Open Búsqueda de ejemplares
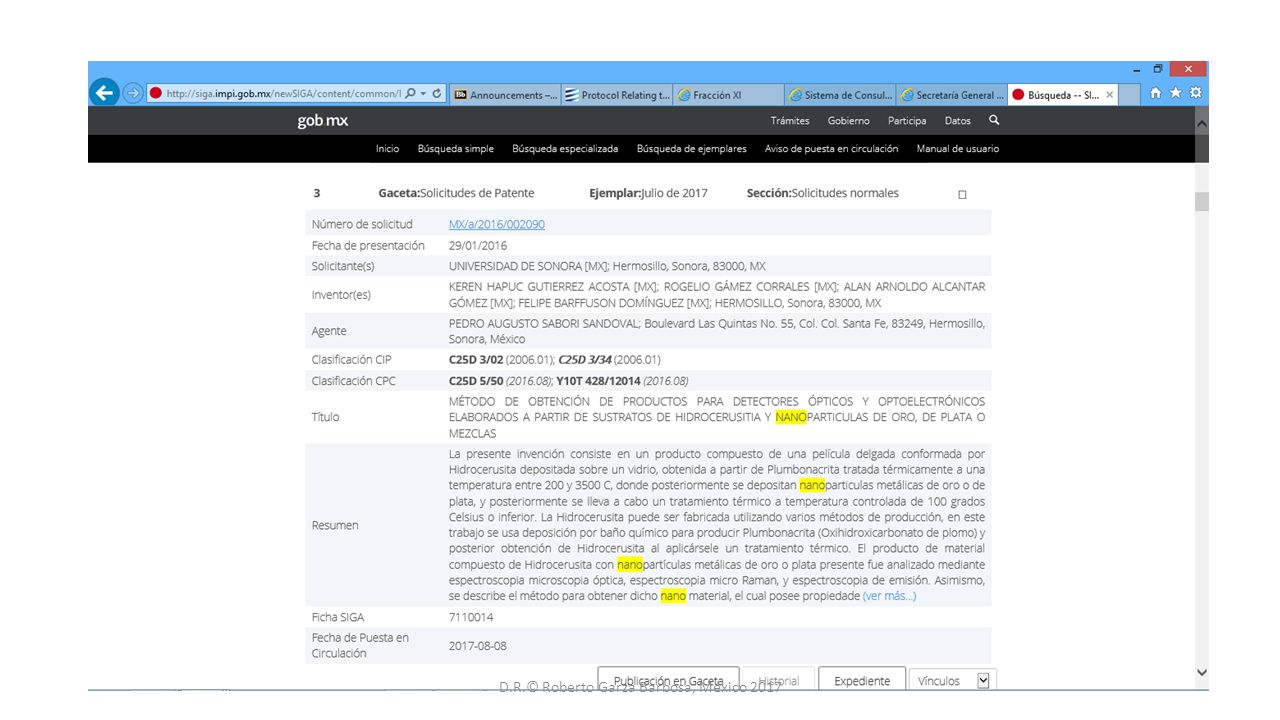1280x720 pixels. [x=692, y=149]
